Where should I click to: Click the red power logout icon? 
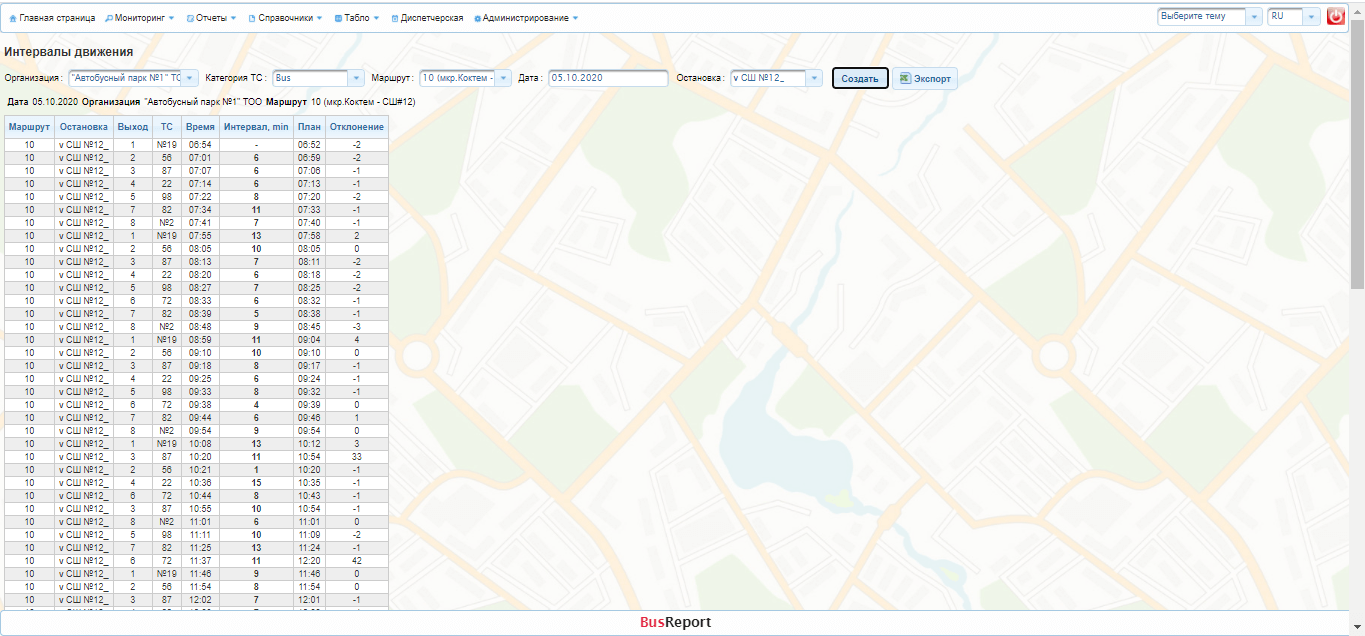(1336, 17)
